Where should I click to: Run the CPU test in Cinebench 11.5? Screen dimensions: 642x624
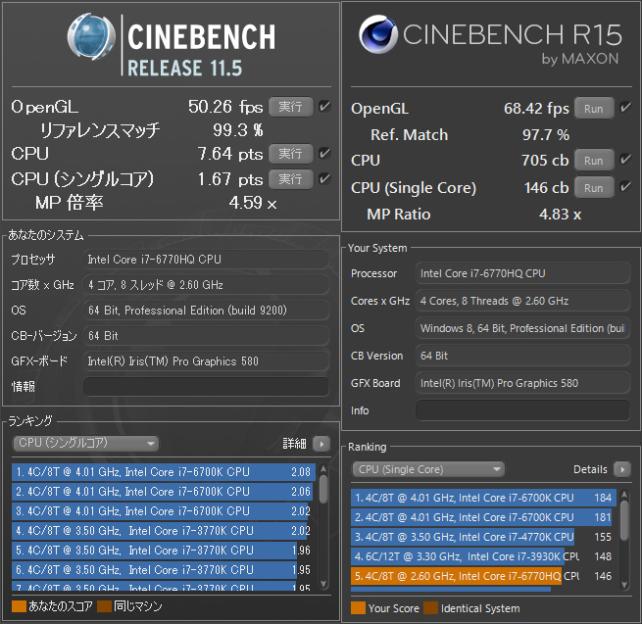(x=291, y=154)
